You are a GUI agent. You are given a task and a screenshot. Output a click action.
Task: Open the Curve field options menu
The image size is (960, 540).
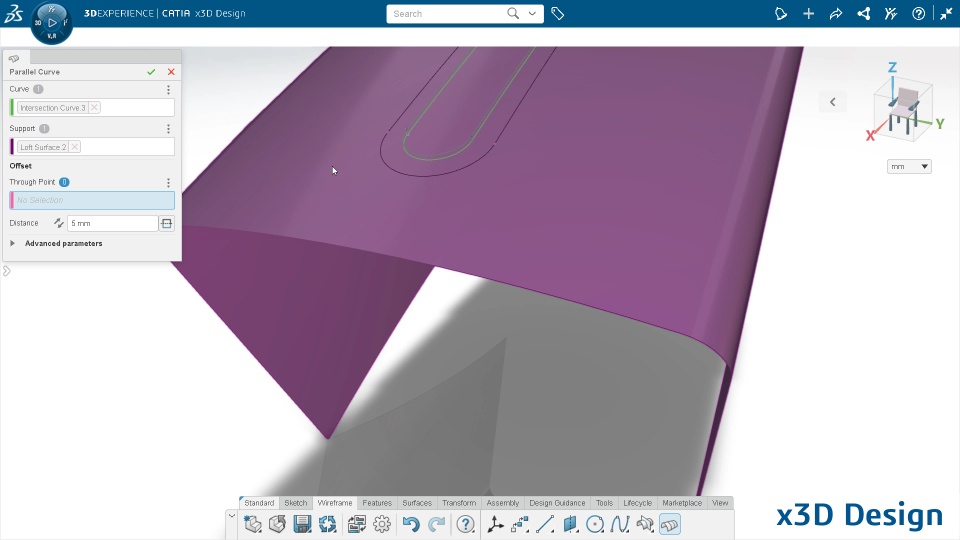click(x=168, y=89)
